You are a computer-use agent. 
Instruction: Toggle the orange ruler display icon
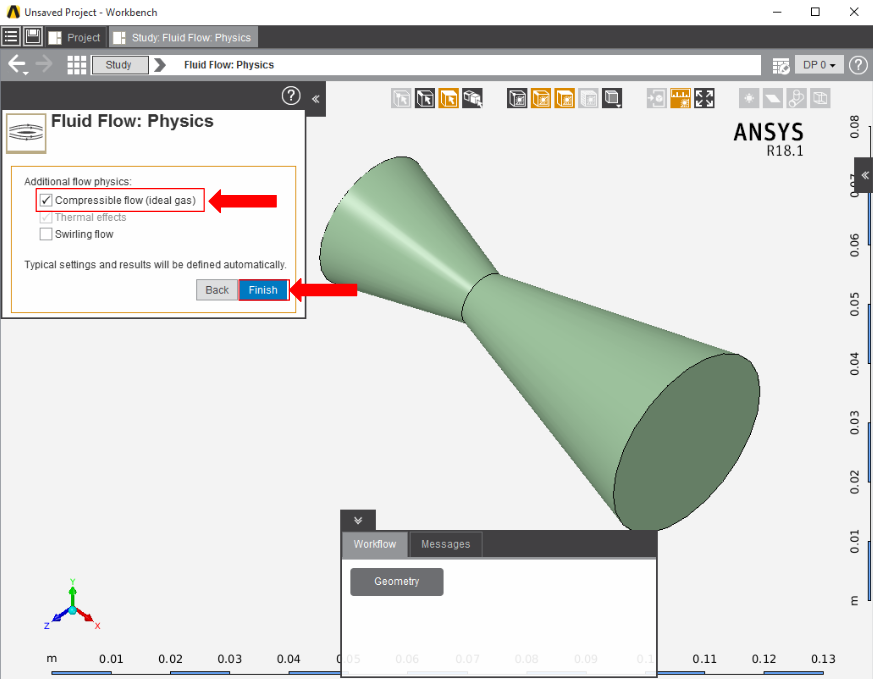click(680, 99)
